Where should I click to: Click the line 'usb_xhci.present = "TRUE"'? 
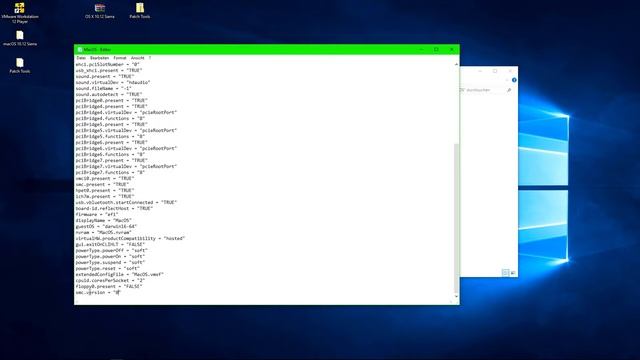point(109,70)
